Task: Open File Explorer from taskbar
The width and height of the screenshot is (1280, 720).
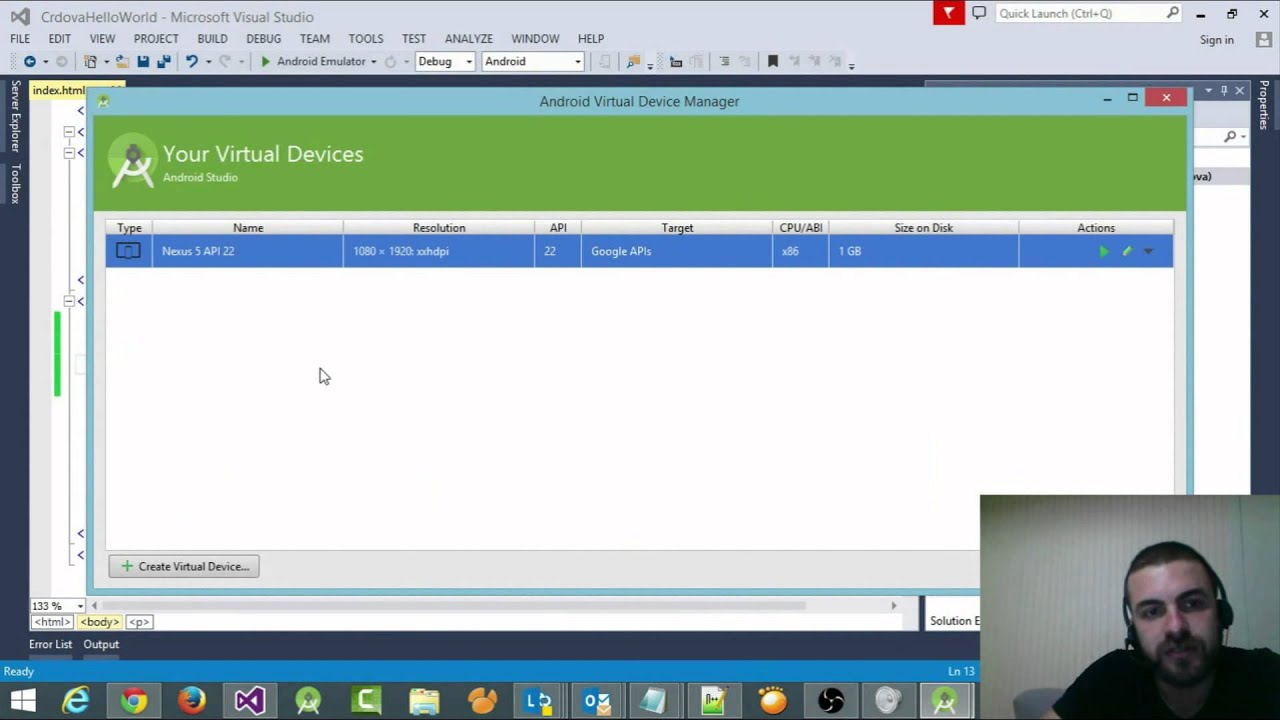Action: pyautogui.click(x=423, y=701)
